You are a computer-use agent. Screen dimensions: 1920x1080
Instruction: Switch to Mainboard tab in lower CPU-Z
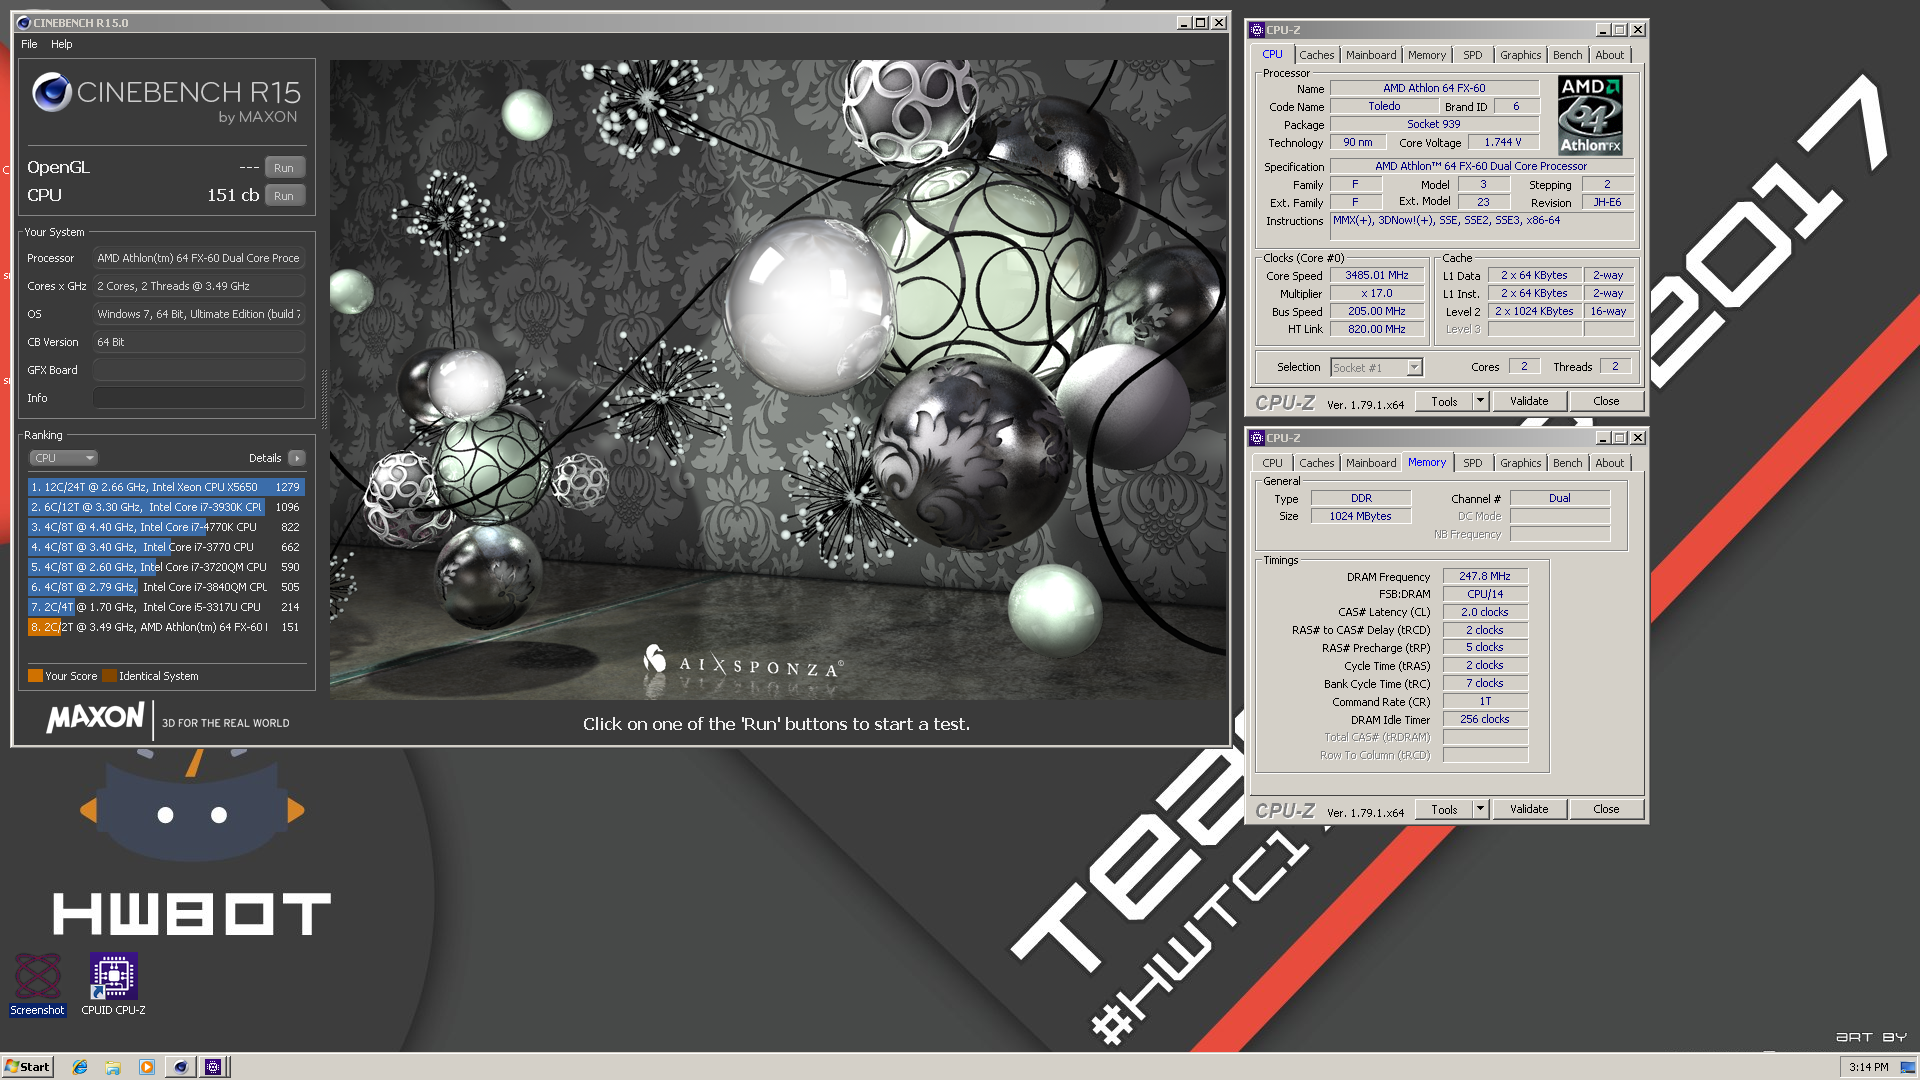point(1370,463)
